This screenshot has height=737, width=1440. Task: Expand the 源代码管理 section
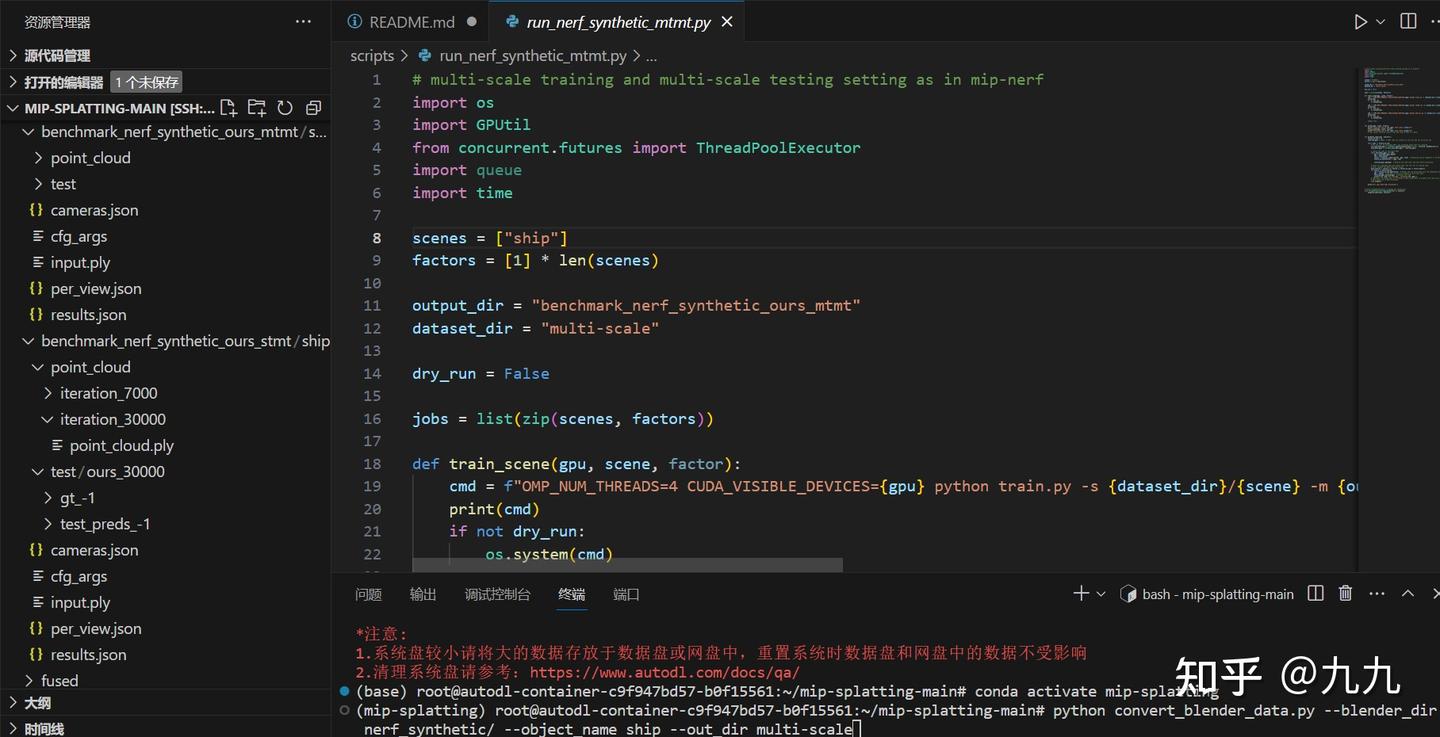(x=57, y=56)
